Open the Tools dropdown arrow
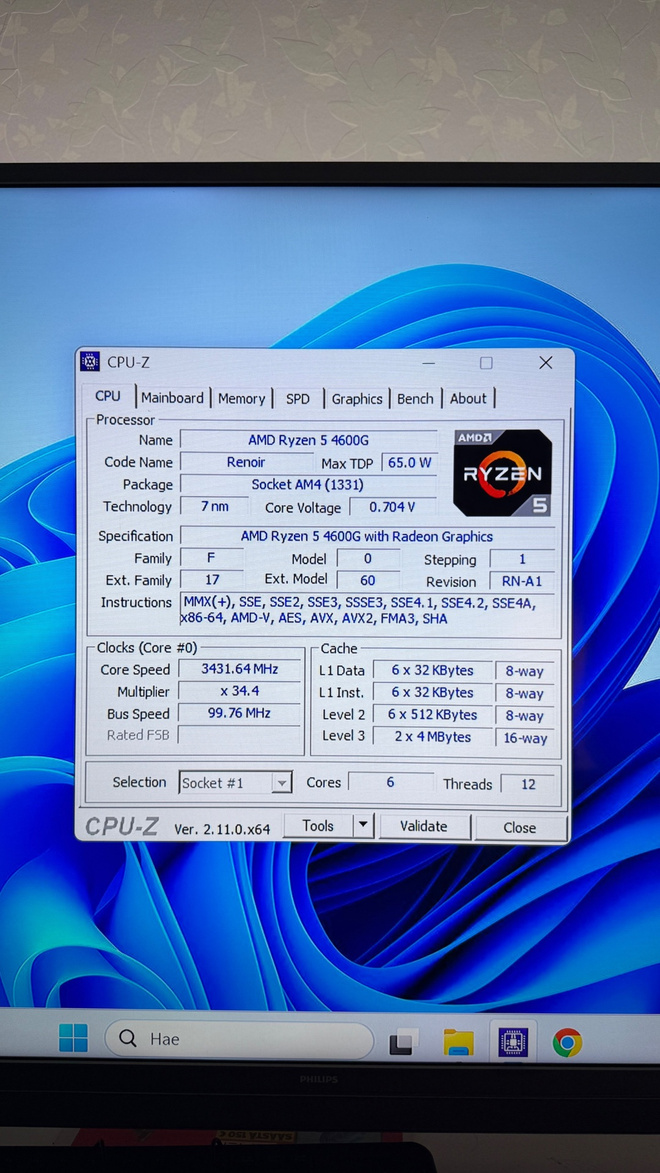The width and height of the screenshot is (660, 1173). [x=363, y=826]
